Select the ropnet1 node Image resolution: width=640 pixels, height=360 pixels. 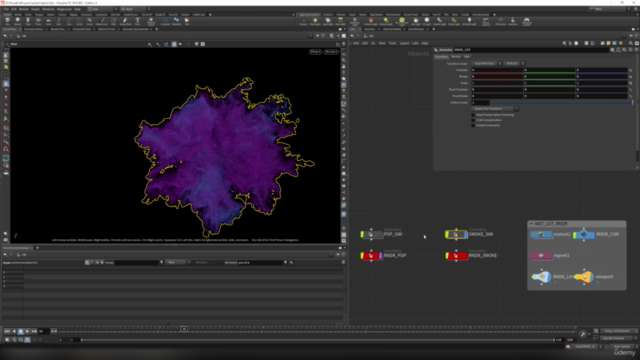[x=542, y=256]
